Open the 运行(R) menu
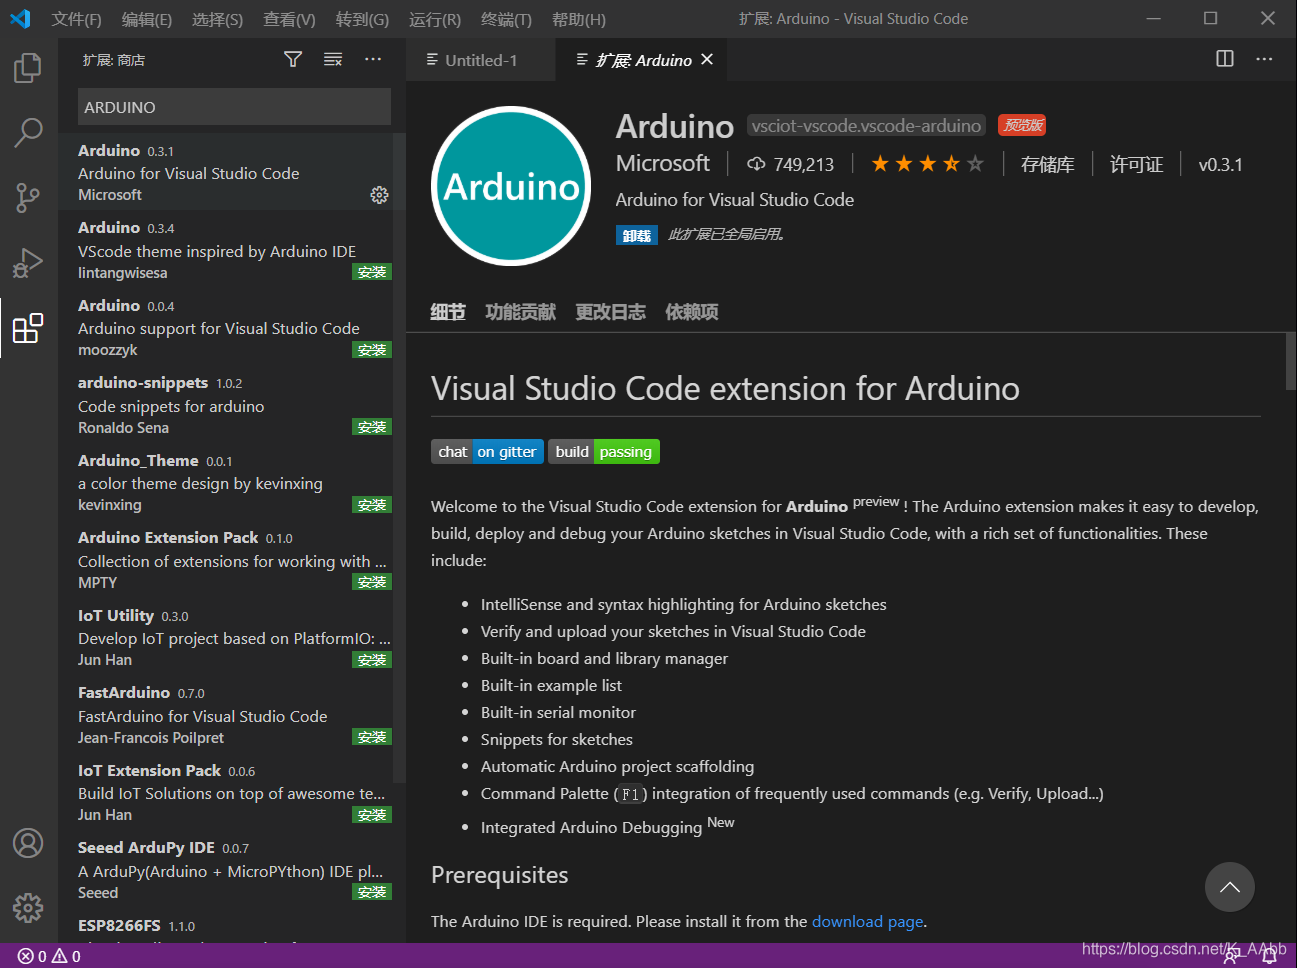 (x=435, y=19)
